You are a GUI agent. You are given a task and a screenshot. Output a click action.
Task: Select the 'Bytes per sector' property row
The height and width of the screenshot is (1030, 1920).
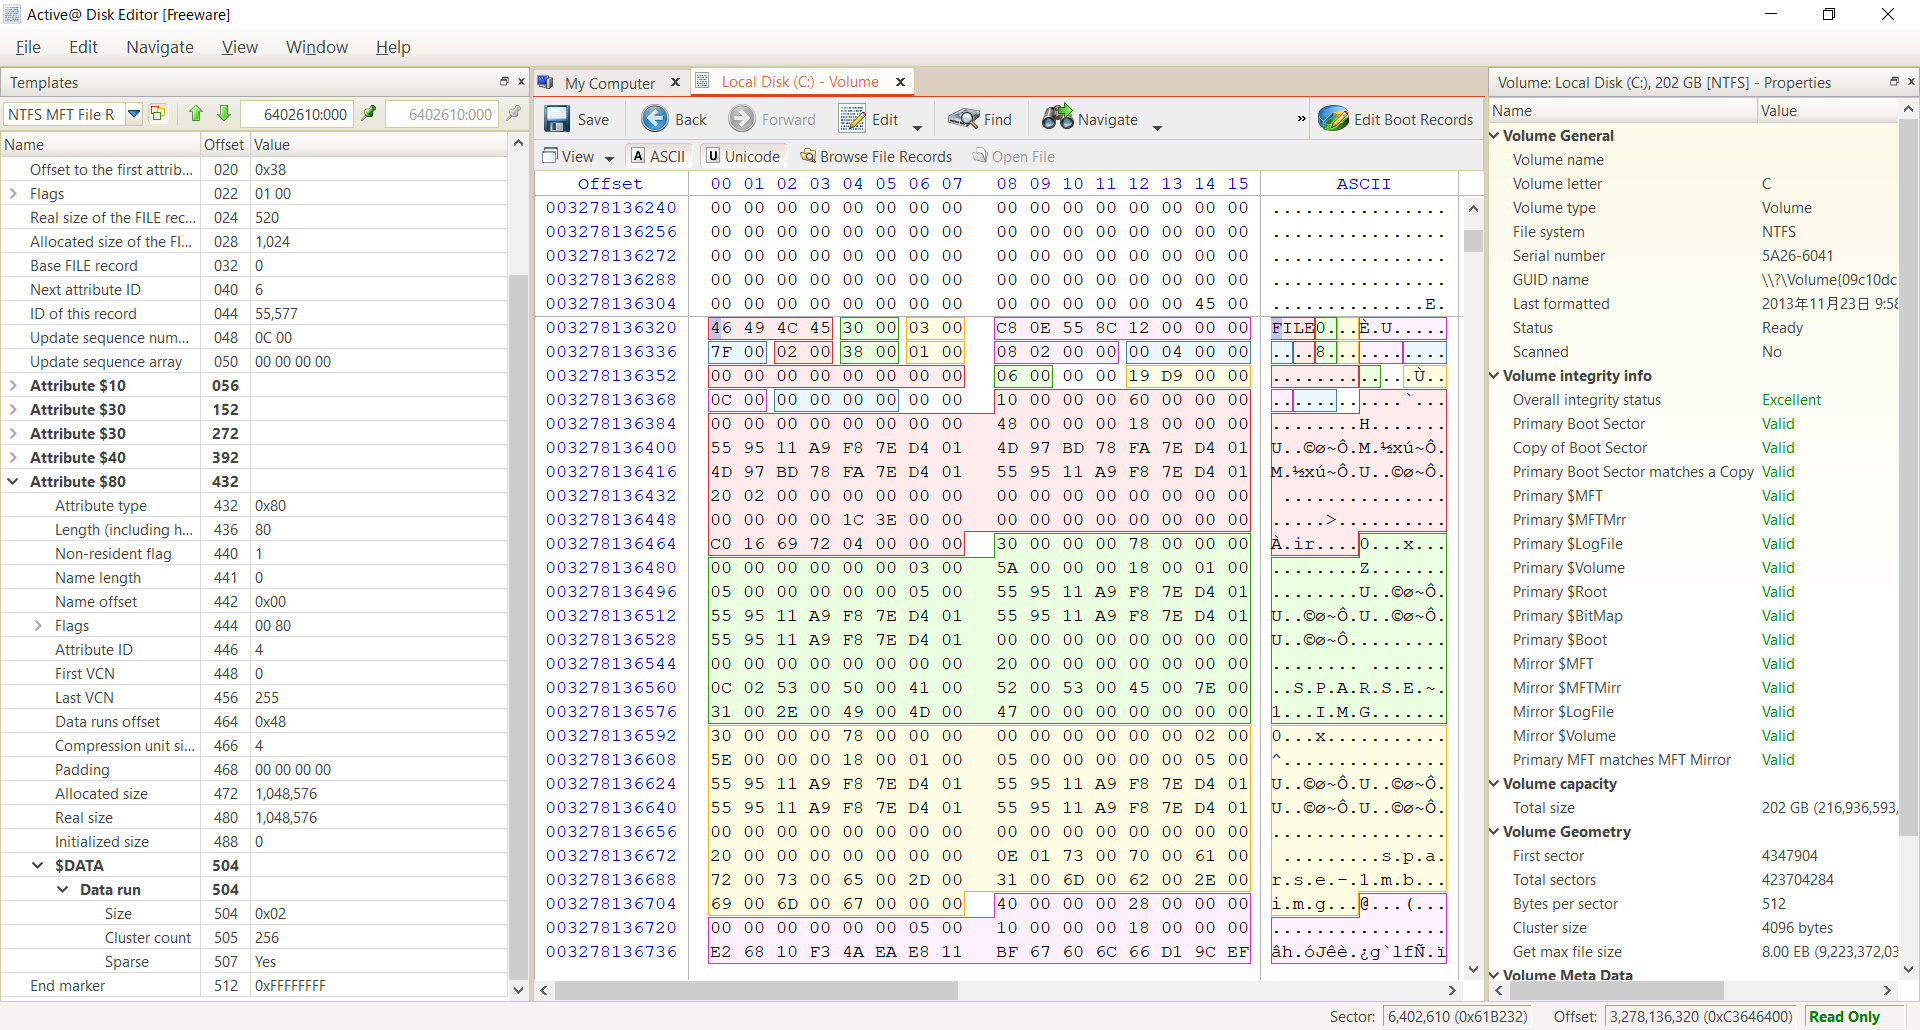1694,904
